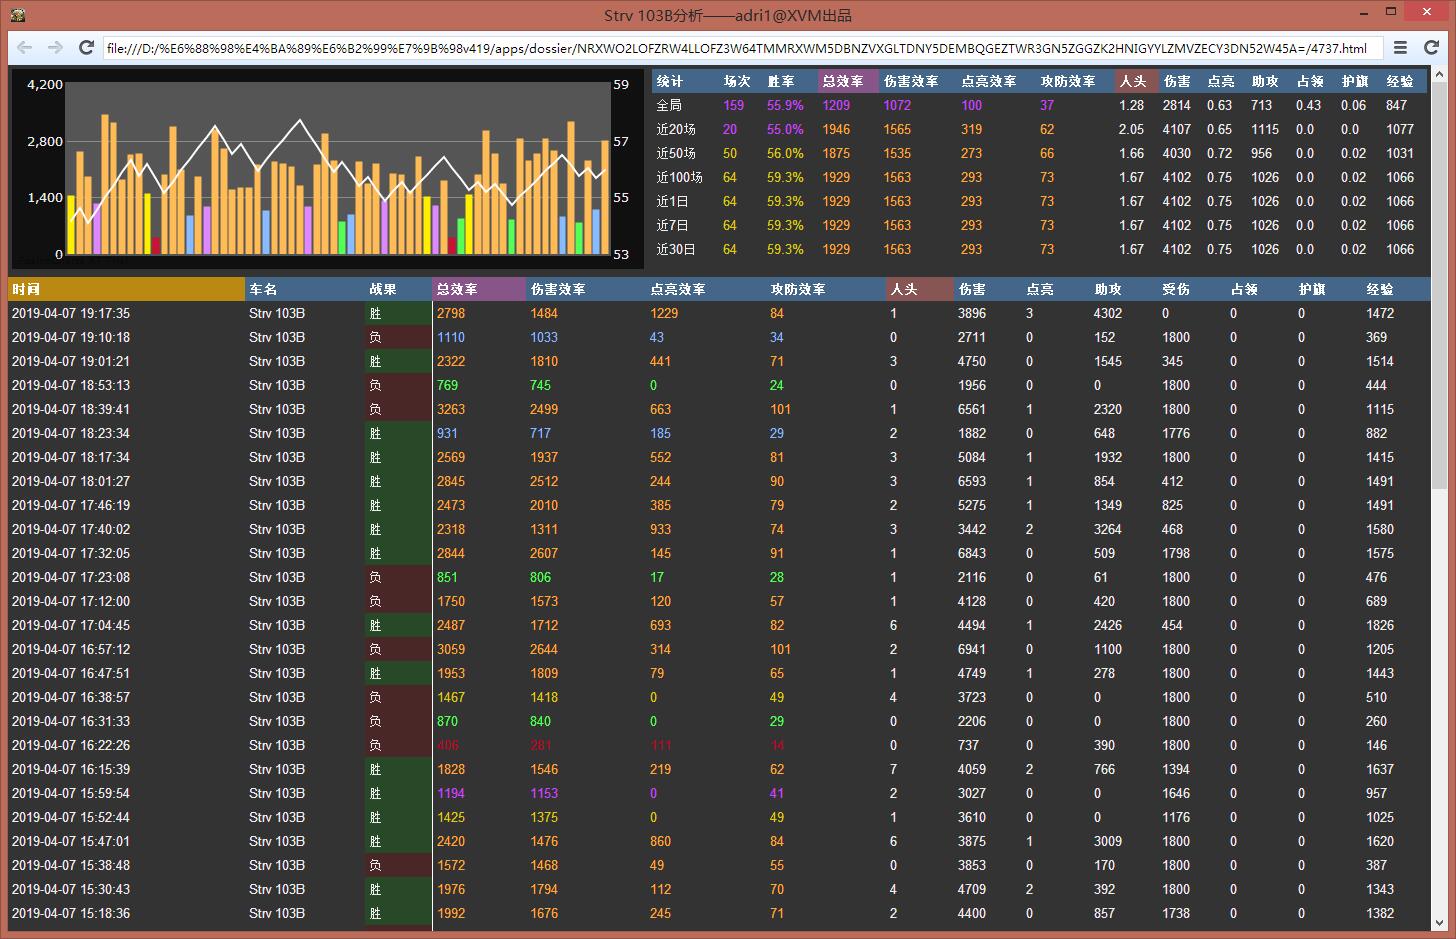Select battle timestamp 2019-04-07 18:01:27
1456x939 pixels.
[71, 481]
